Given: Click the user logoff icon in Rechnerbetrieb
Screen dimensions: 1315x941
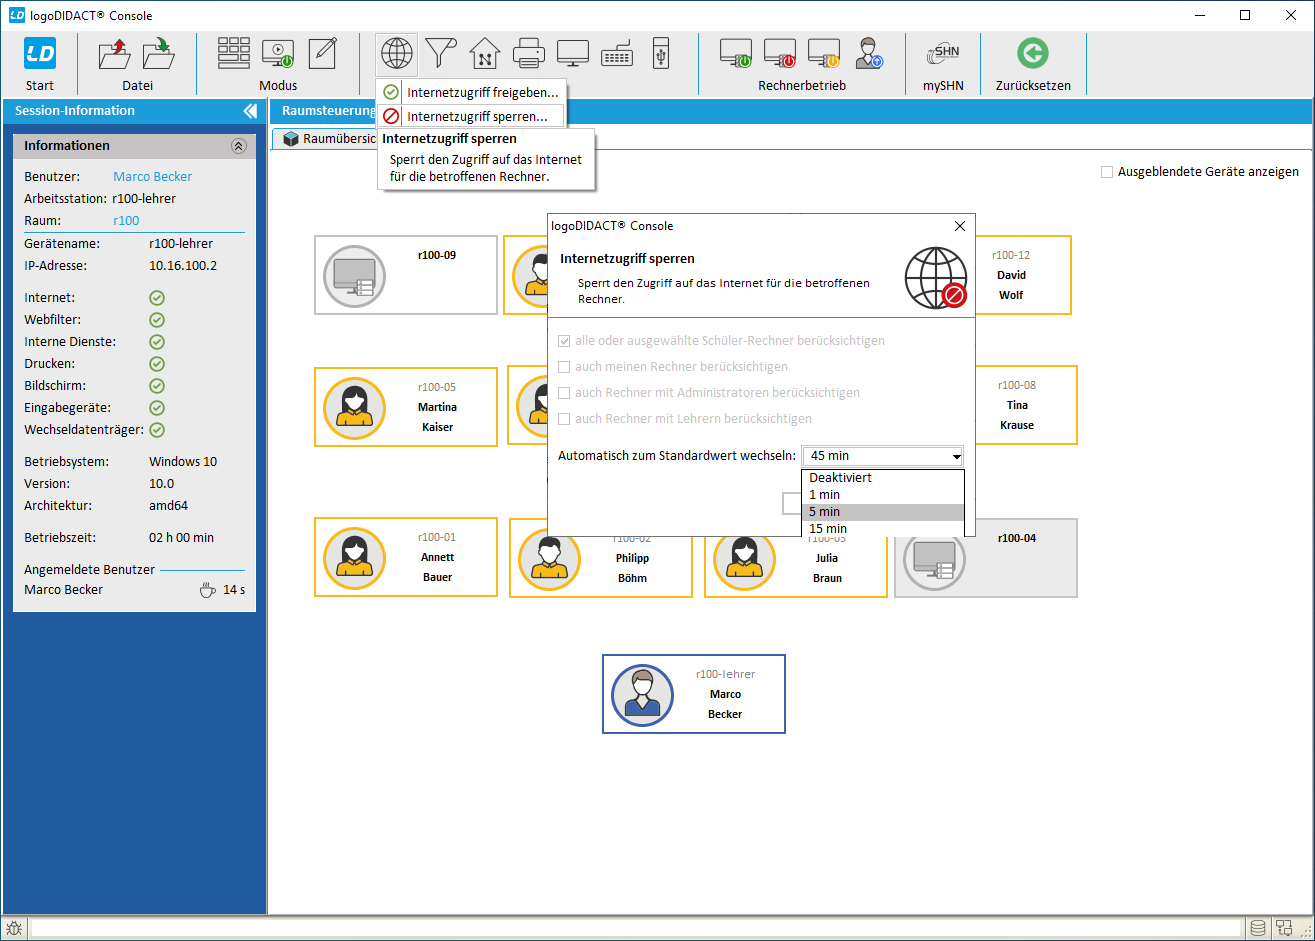Looking at the screenshot, I should [869, 52].
